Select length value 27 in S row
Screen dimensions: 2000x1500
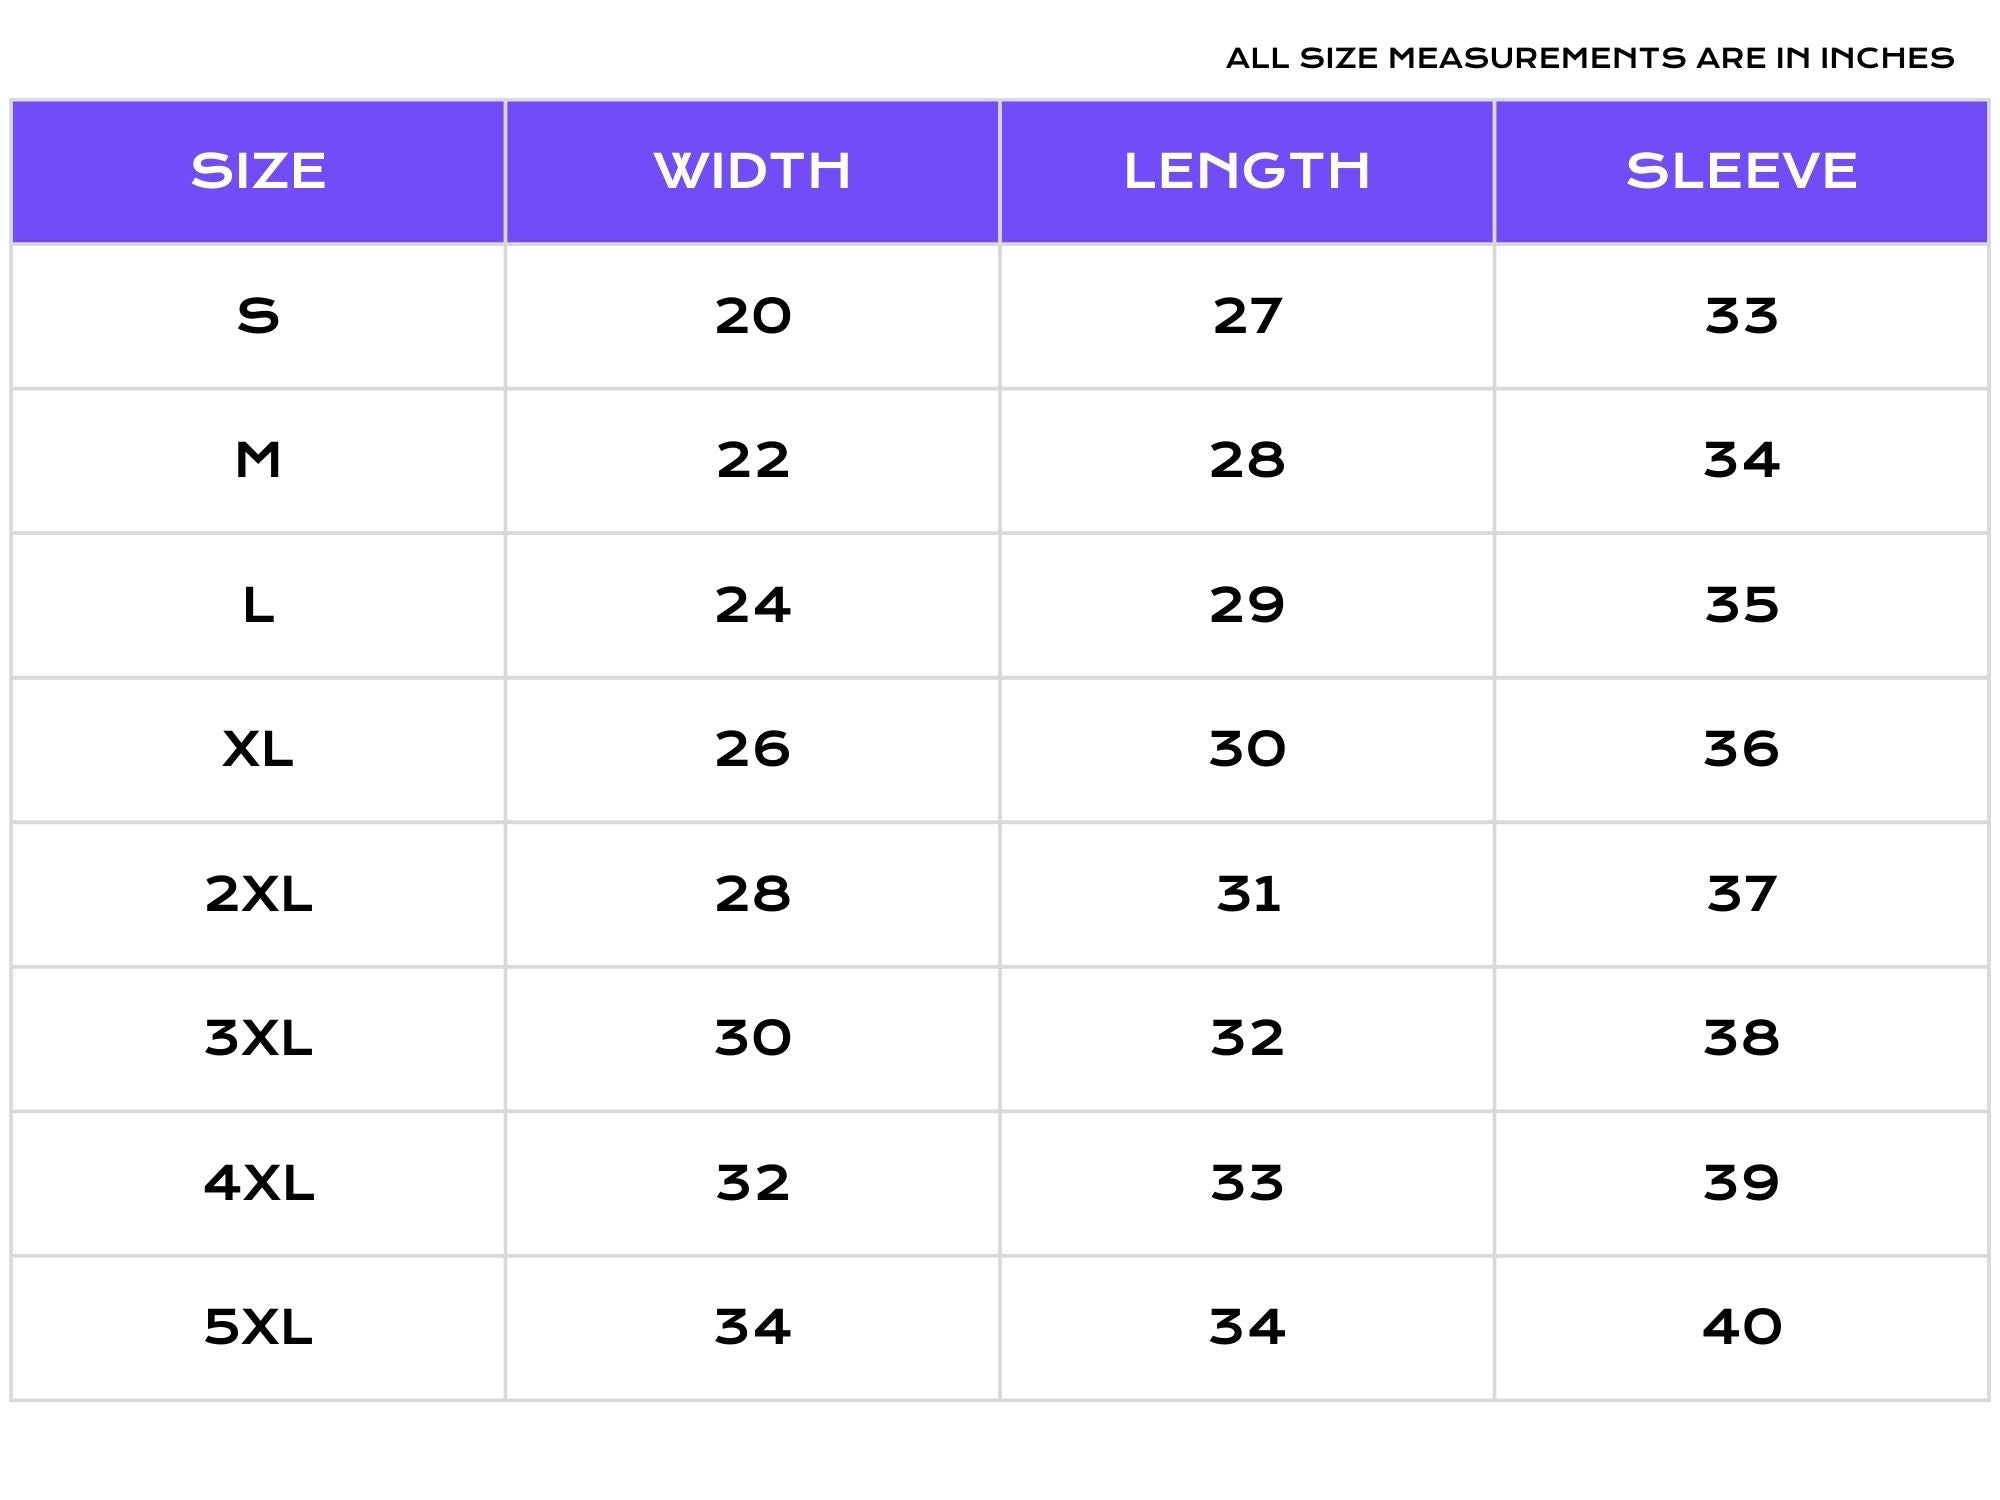tap(1247, 316)
